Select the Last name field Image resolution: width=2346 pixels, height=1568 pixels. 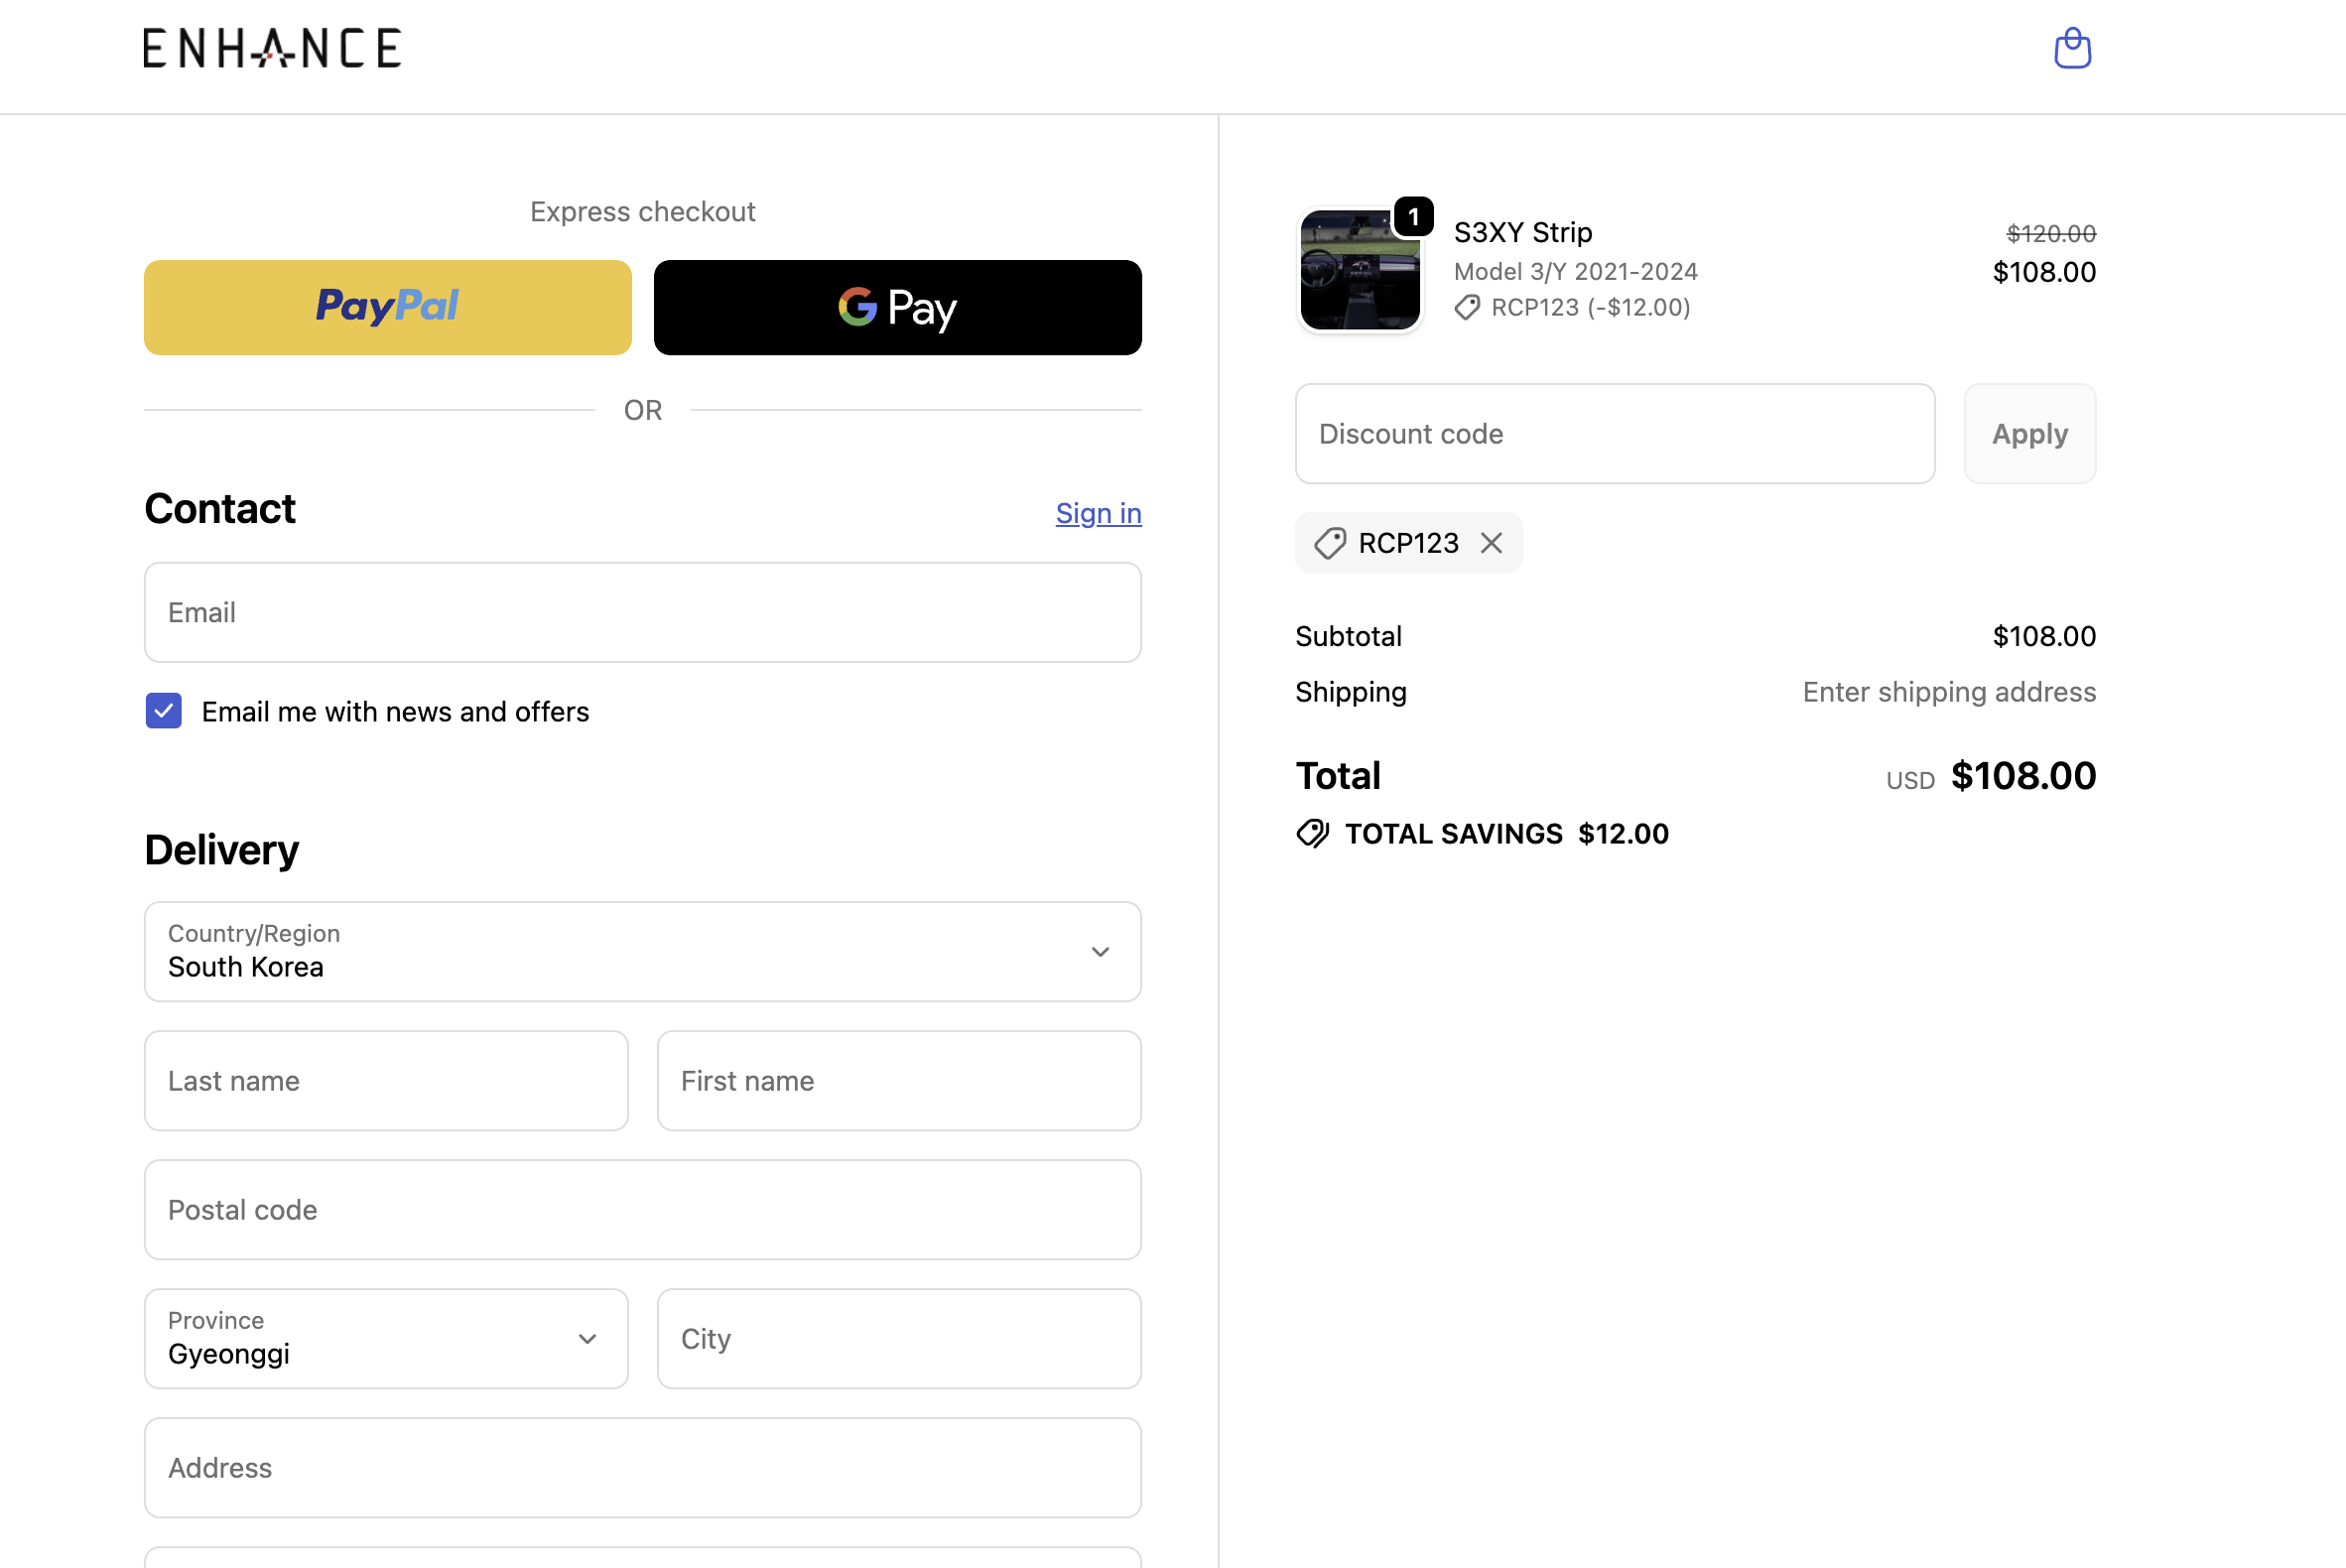pyautogui.click(x=386, y=1081)
